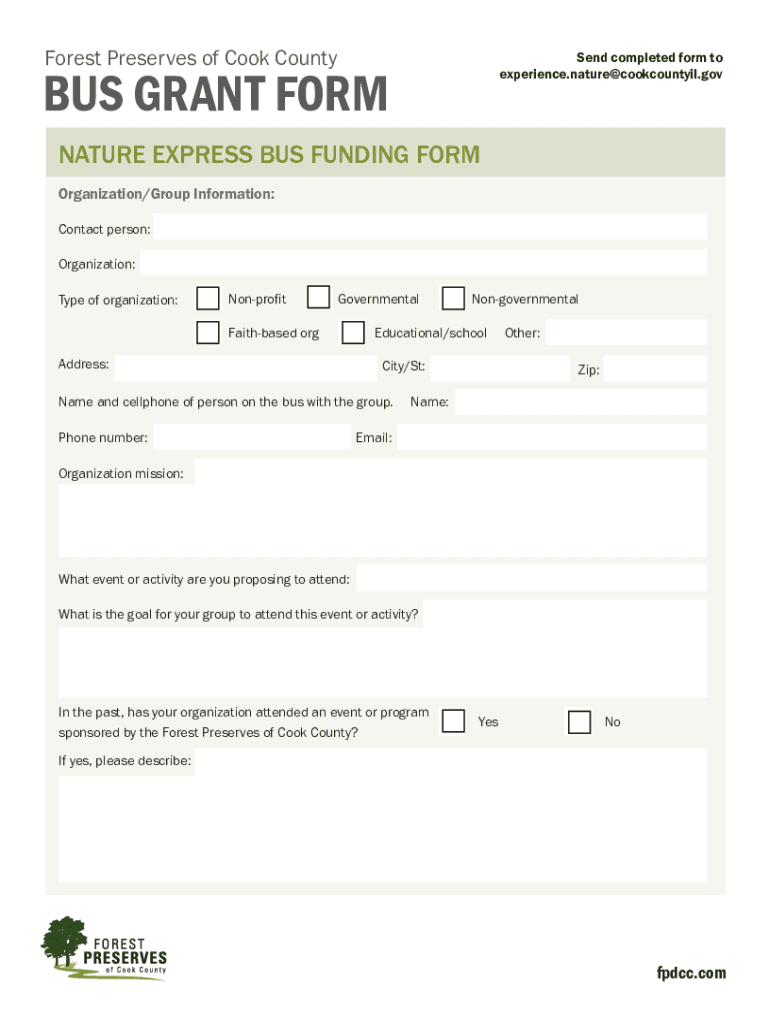Check the Non-profit checkbox
Screen dimensions: 770x1024
click(208, 299)
